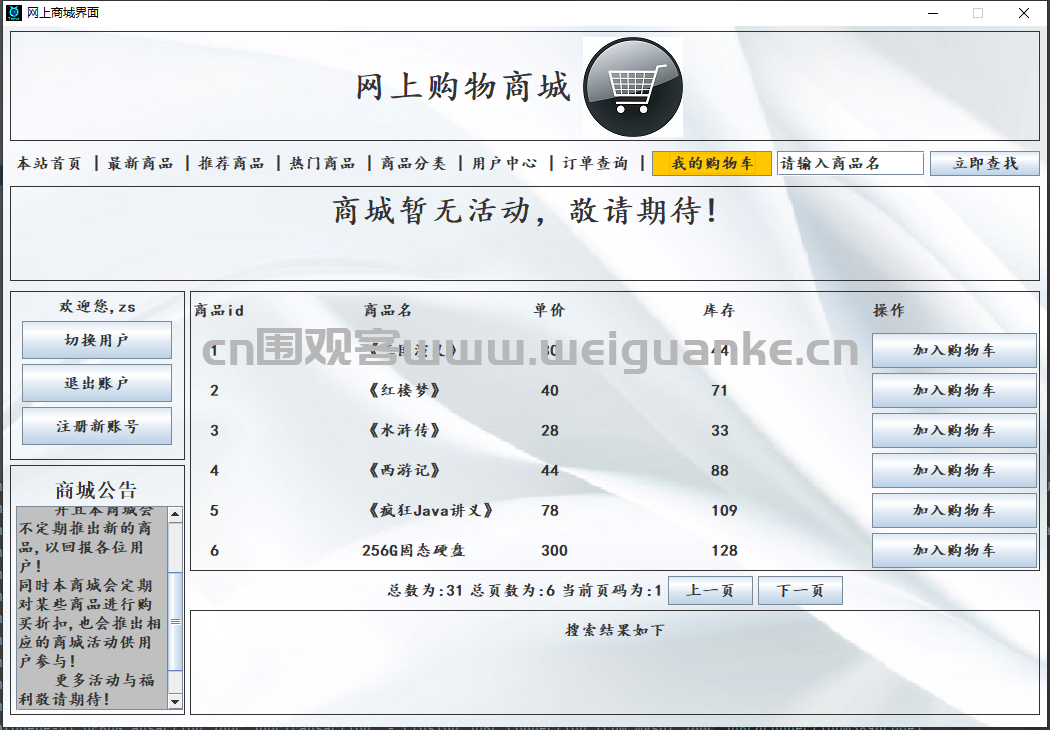Go to 用户中心

(x=504, y=163)
